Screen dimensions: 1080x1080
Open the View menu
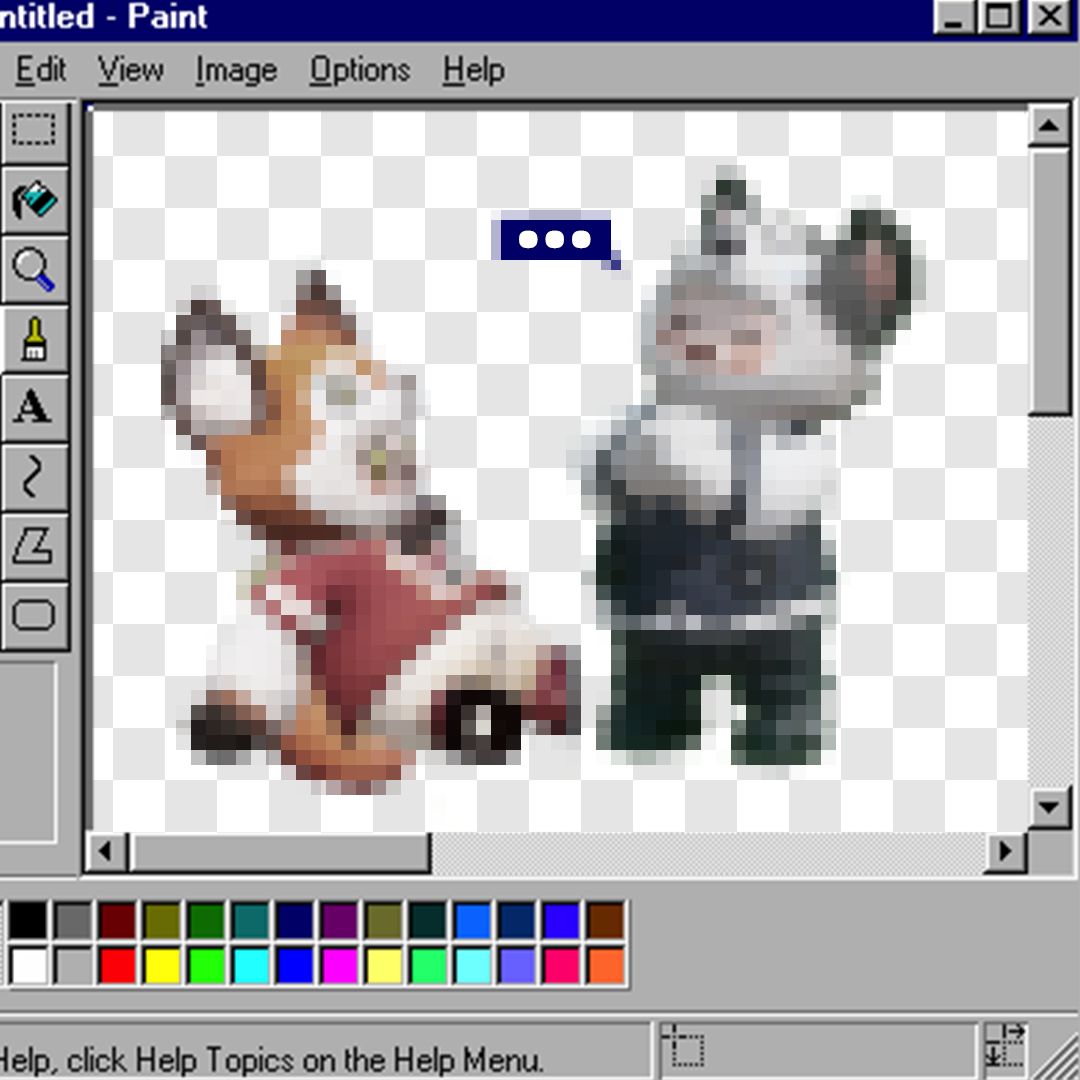click(x=131, y=71)
